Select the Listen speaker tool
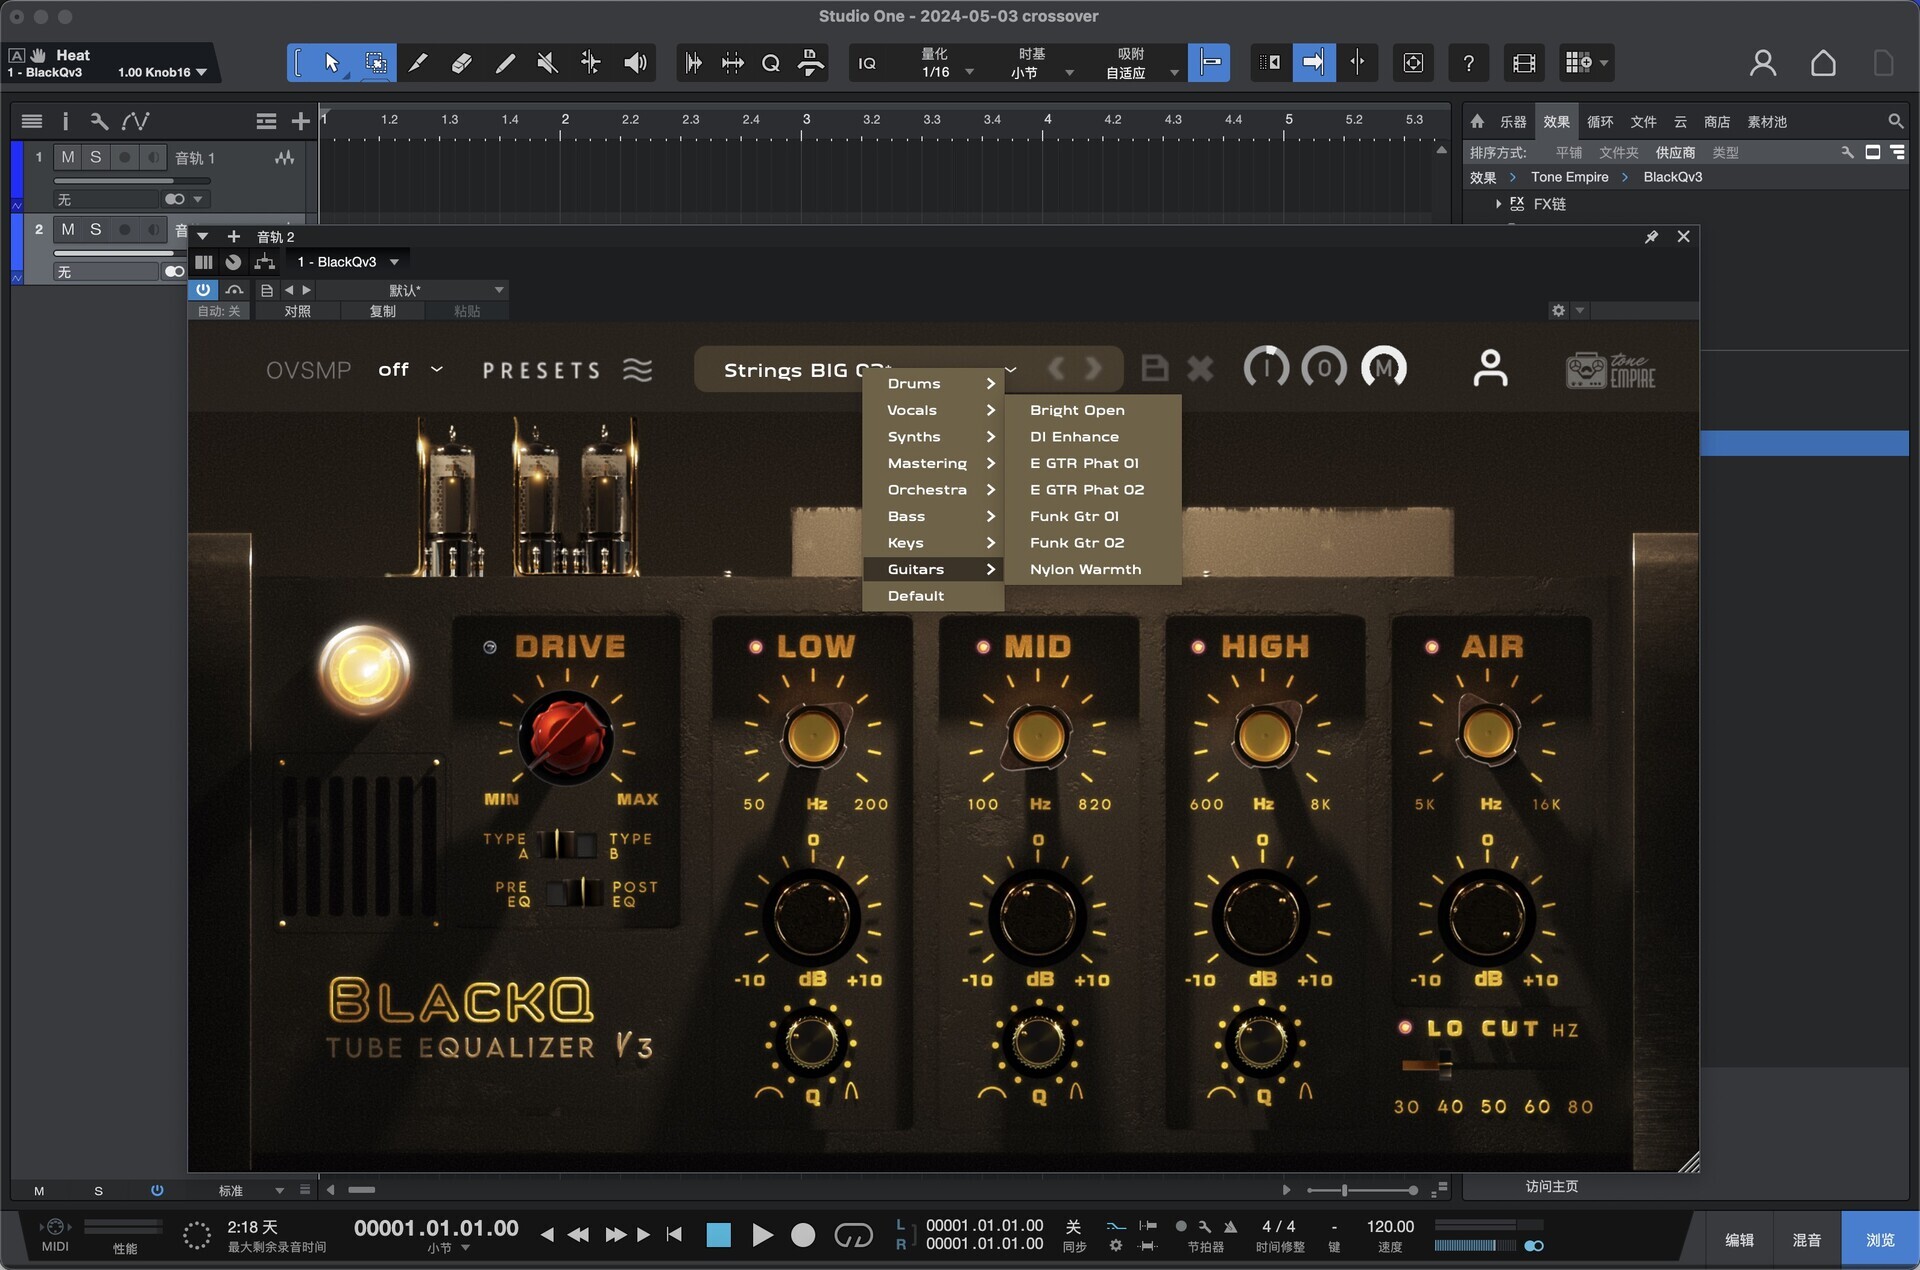This screenshot has height=1270, width=1920. [x=635, y=63]
